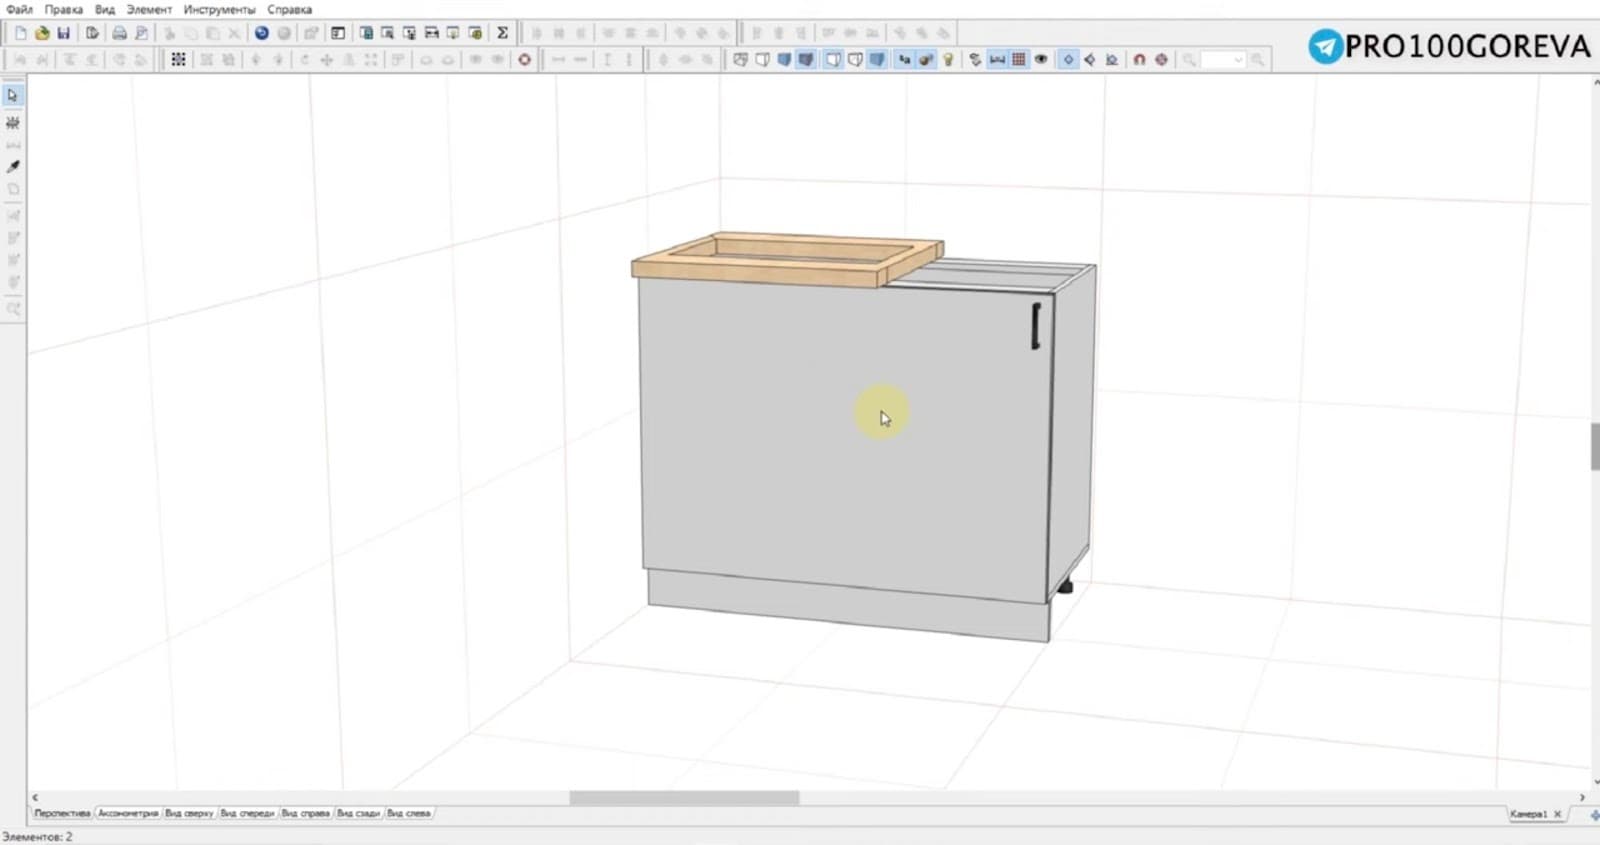Toggle the solid colors display mode

coord(784,59)
